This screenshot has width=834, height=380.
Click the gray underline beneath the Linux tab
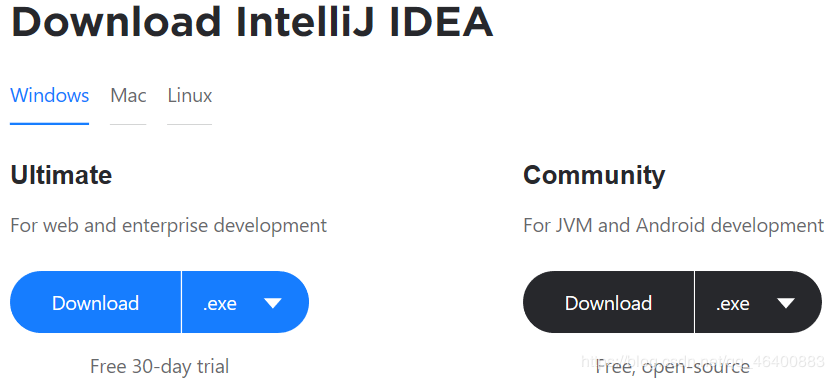tap(190, 124)
